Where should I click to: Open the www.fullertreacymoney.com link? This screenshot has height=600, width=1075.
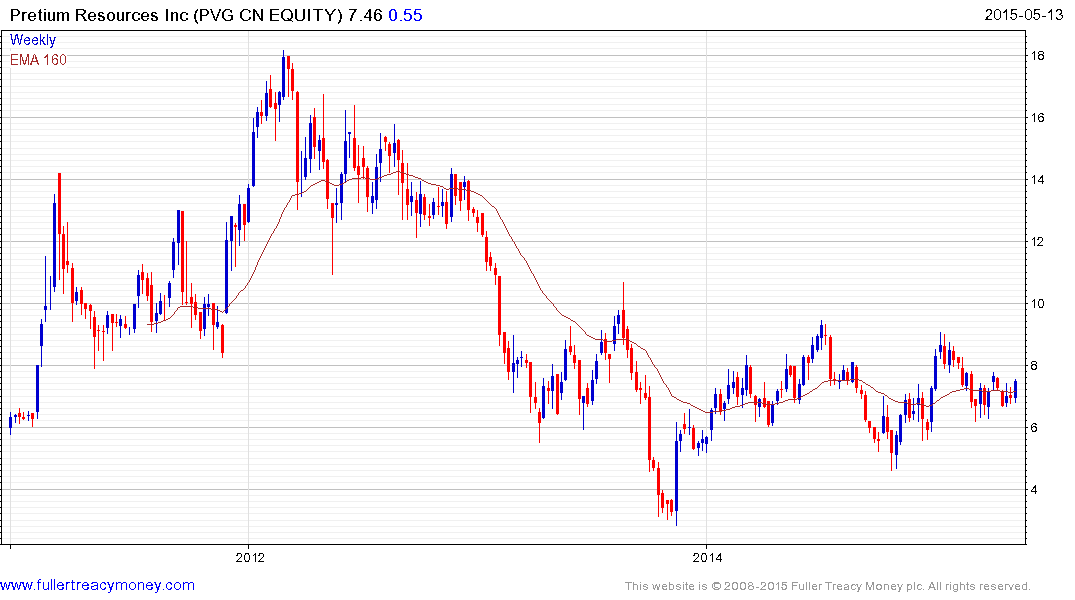[x=97, y=586]
